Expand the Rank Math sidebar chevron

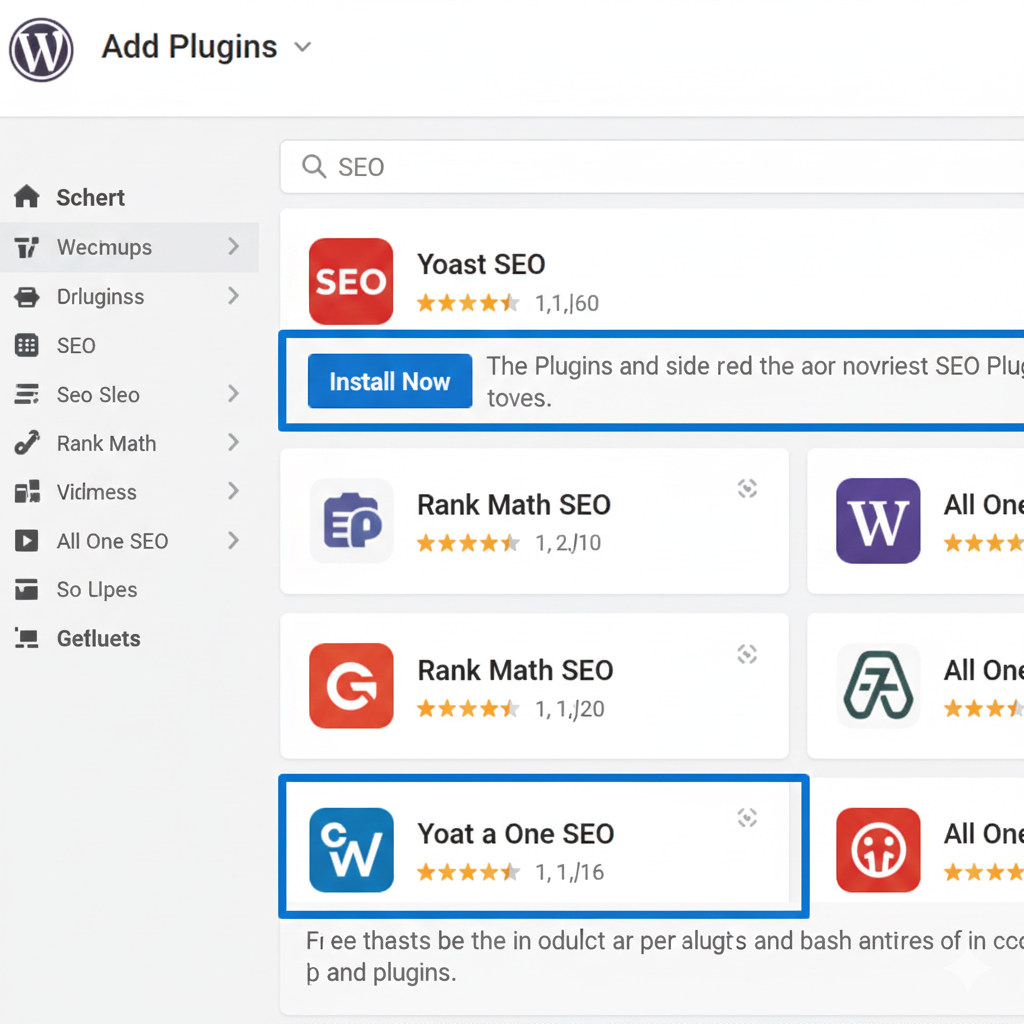233,442
